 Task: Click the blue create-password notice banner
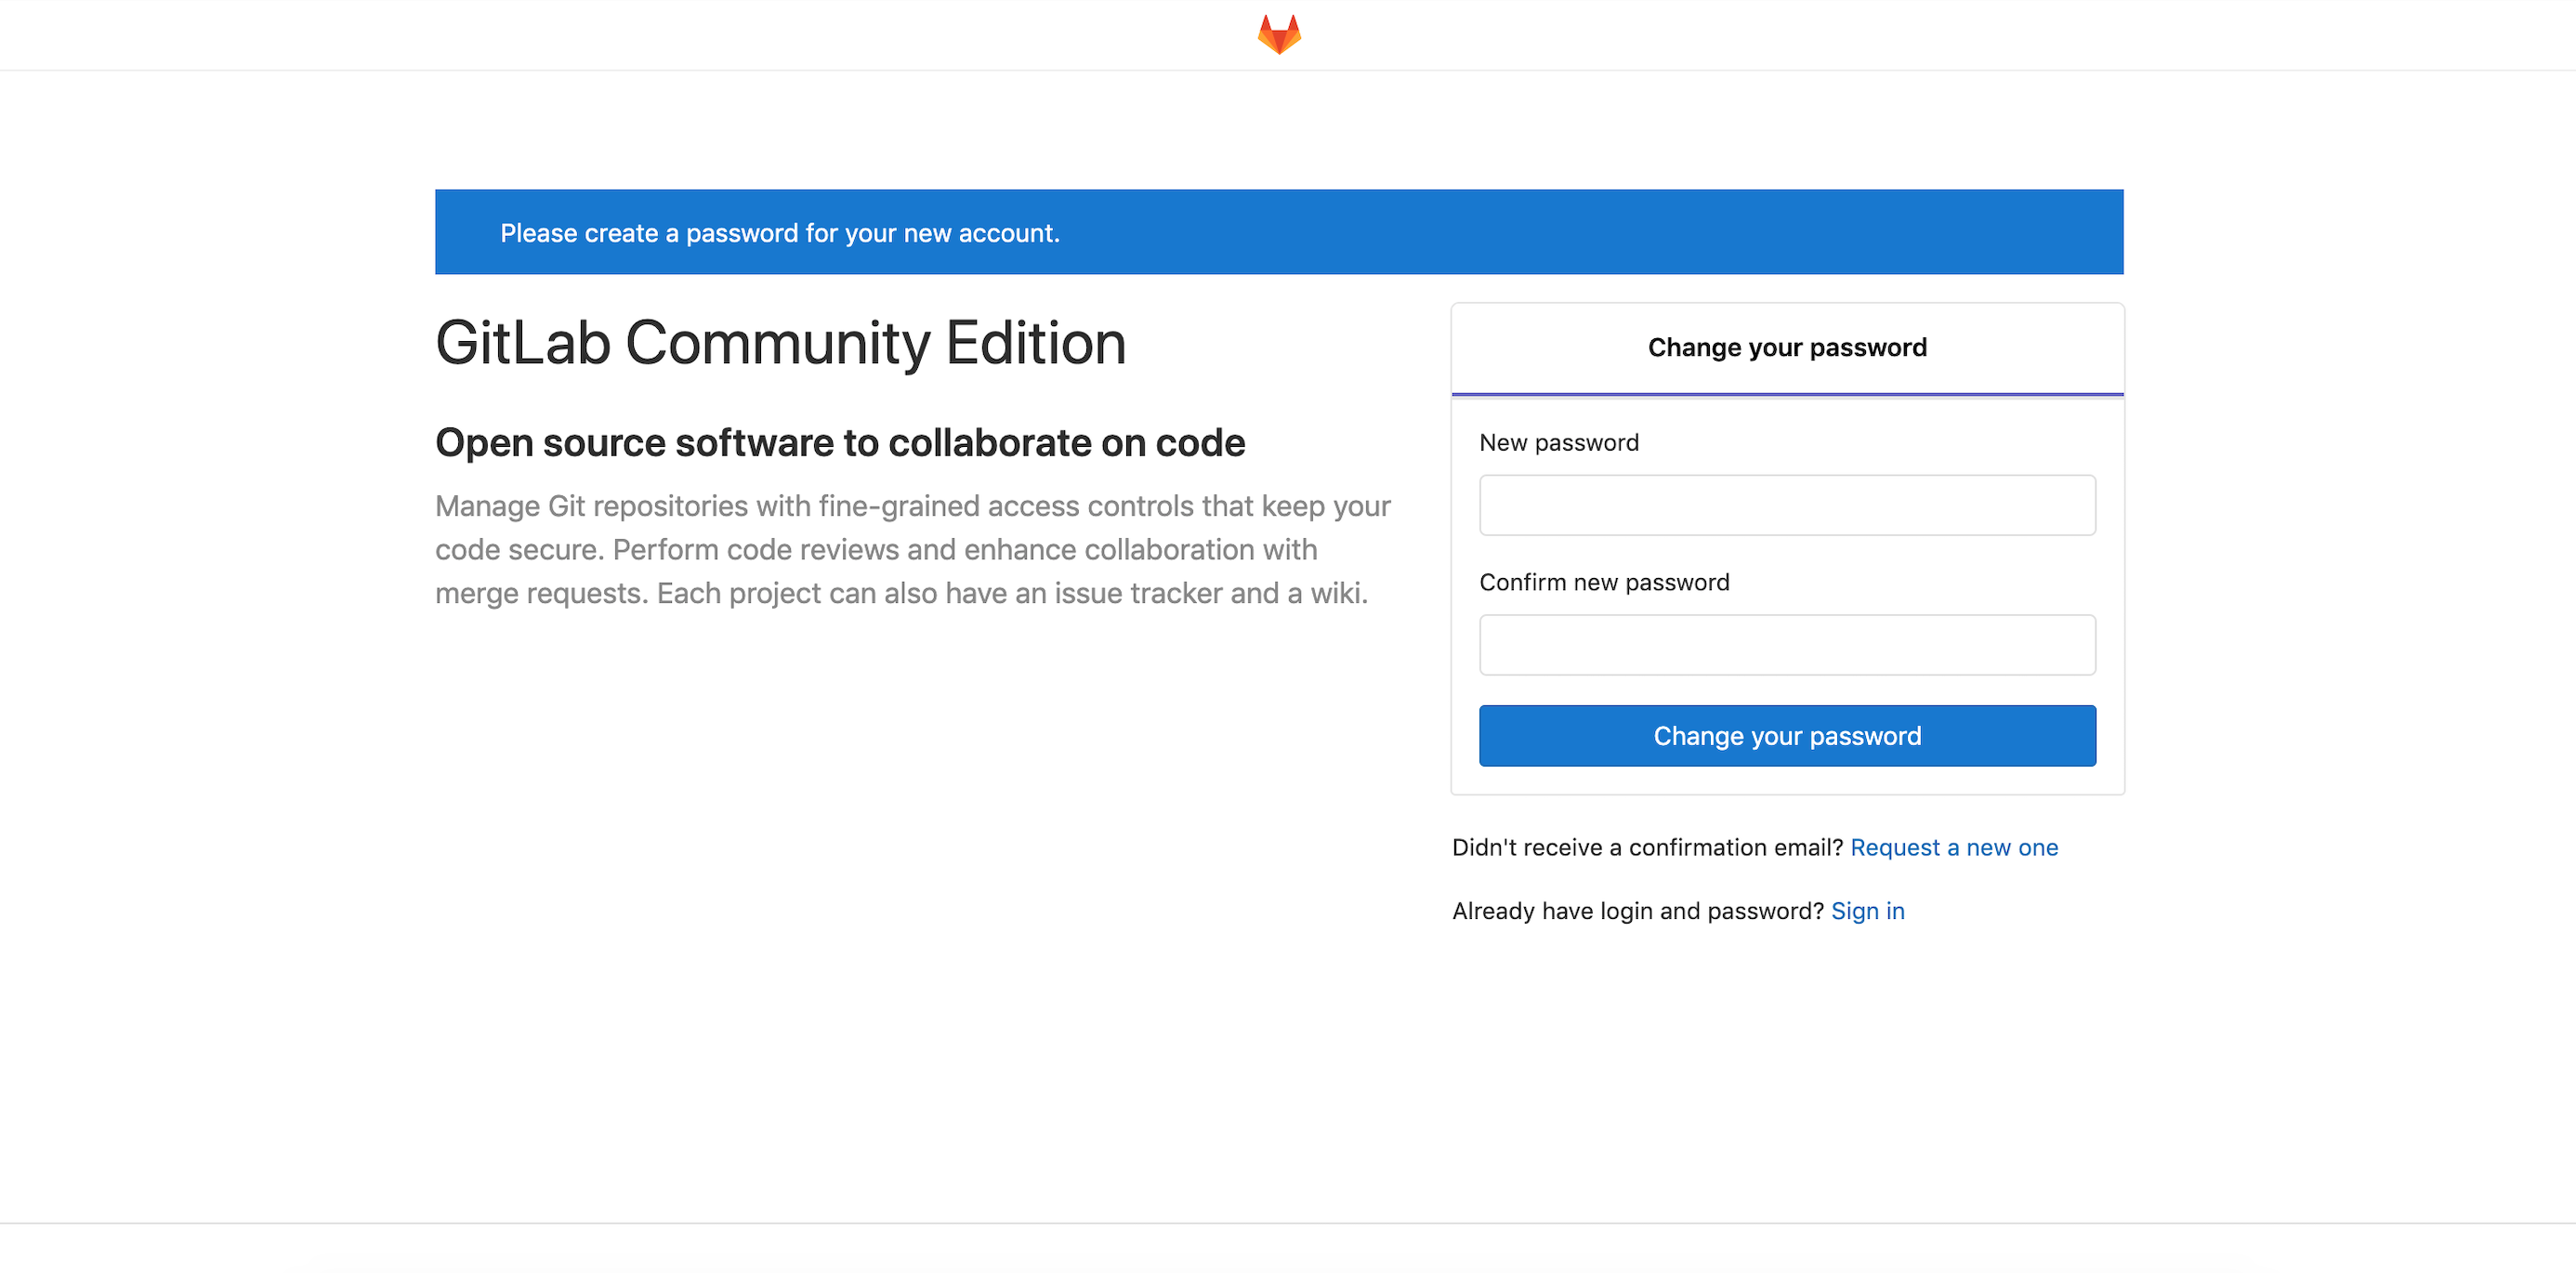tap(1600, 232)
